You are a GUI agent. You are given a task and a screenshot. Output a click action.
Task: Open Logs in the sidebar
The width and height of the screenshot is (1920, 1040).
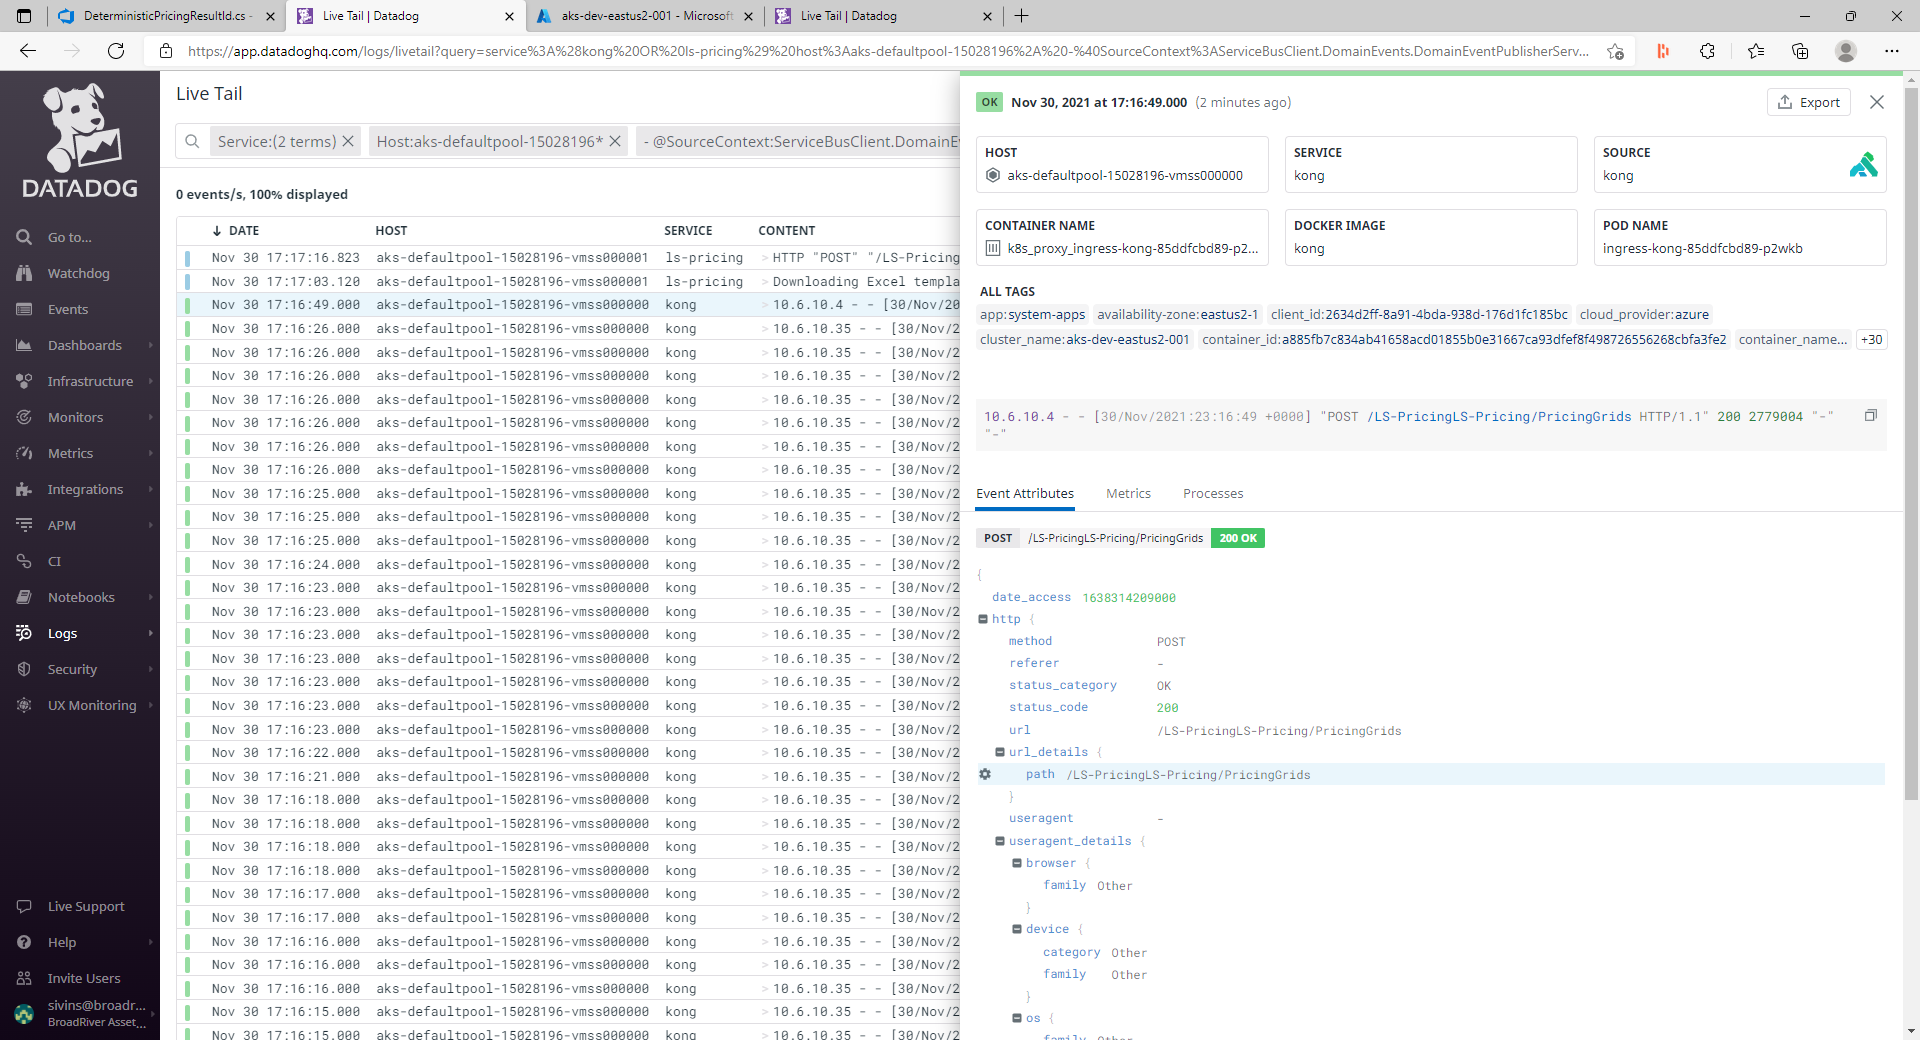coord(62,633)
